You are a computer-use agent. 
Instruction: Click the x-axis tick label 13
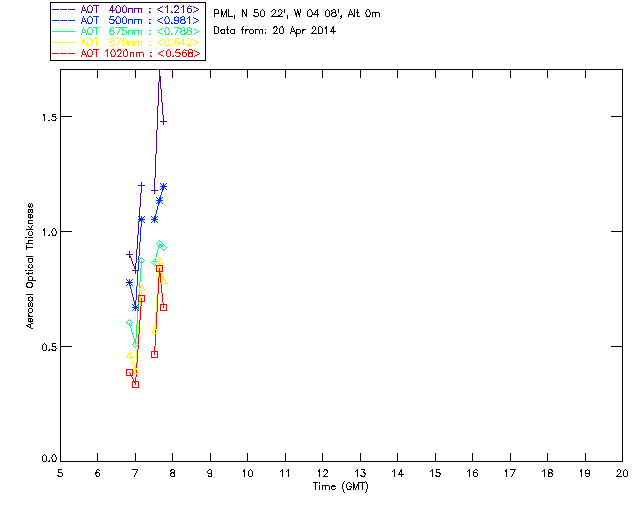click(360, 473)
